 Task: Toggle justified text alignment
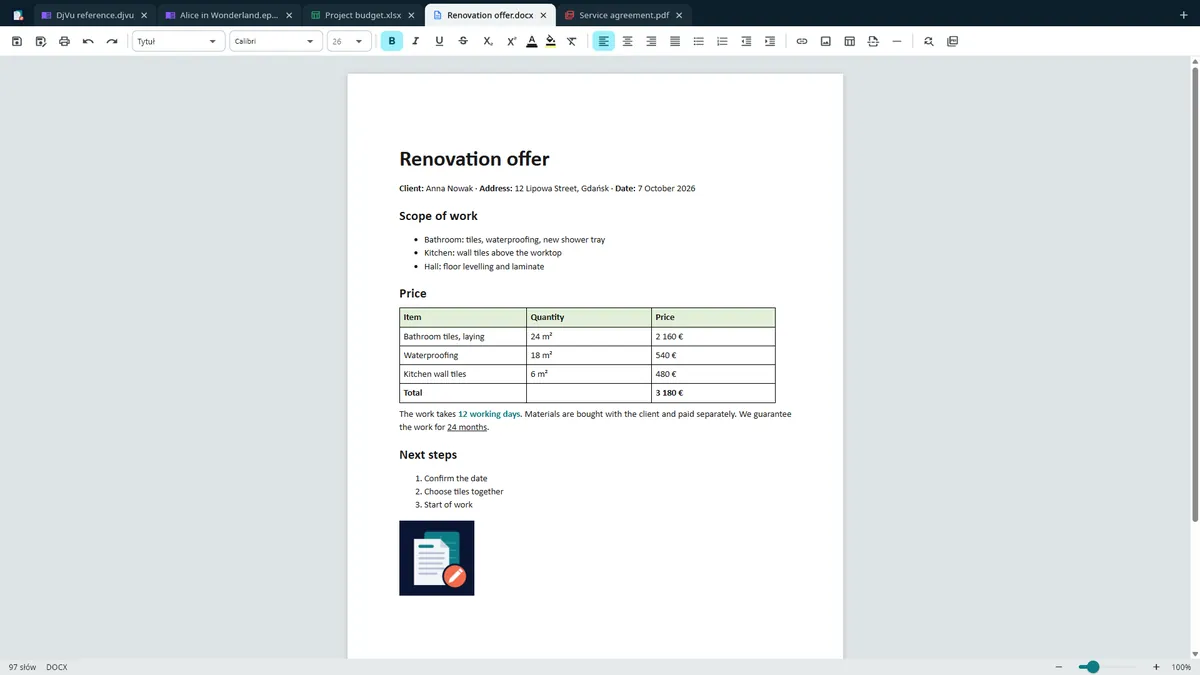[x=675, y=41]
